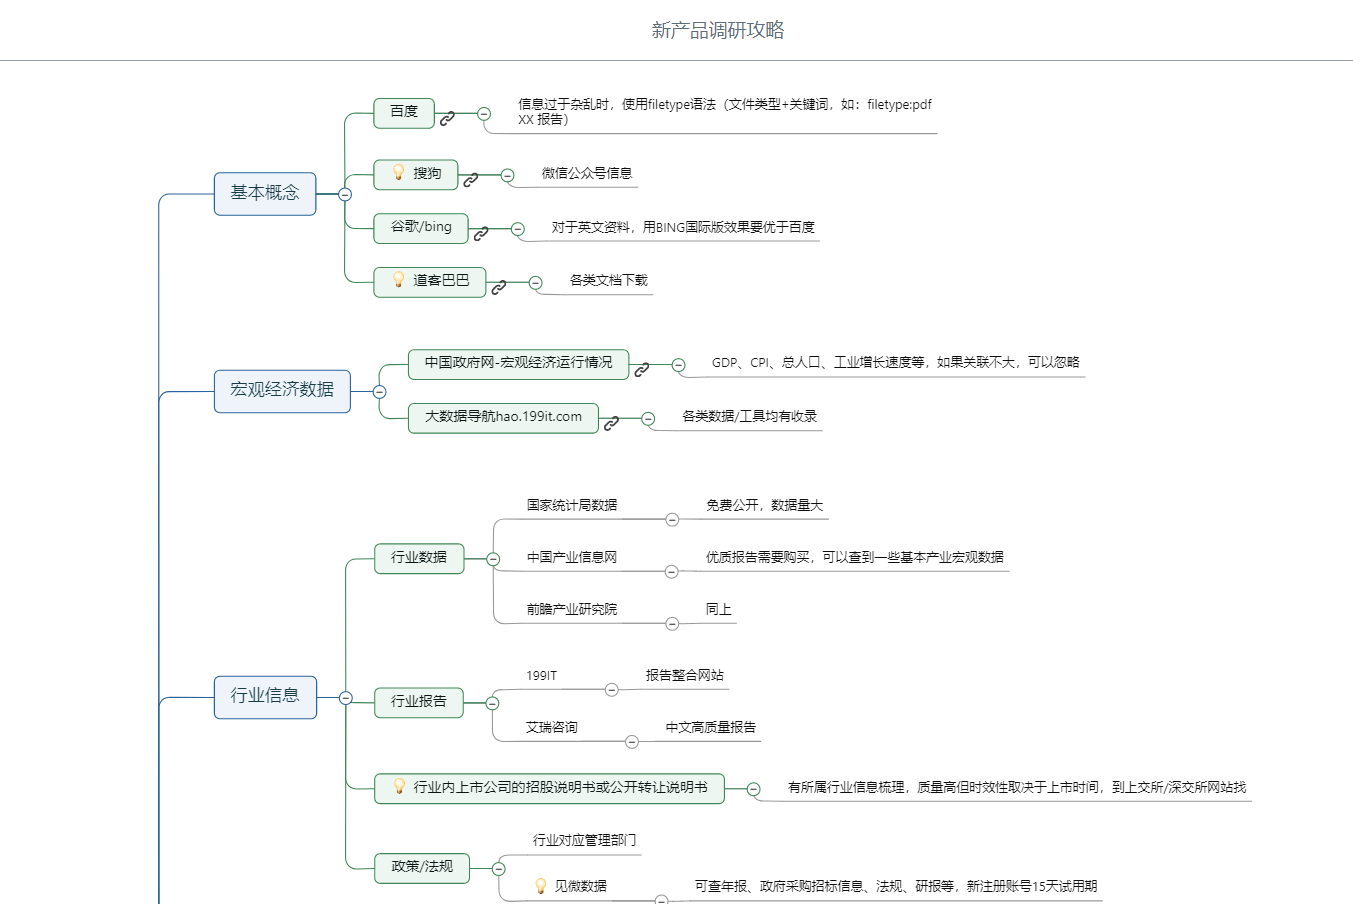Collapse the 搜狗 node children

pyautogui.click(x=507, y=176)
